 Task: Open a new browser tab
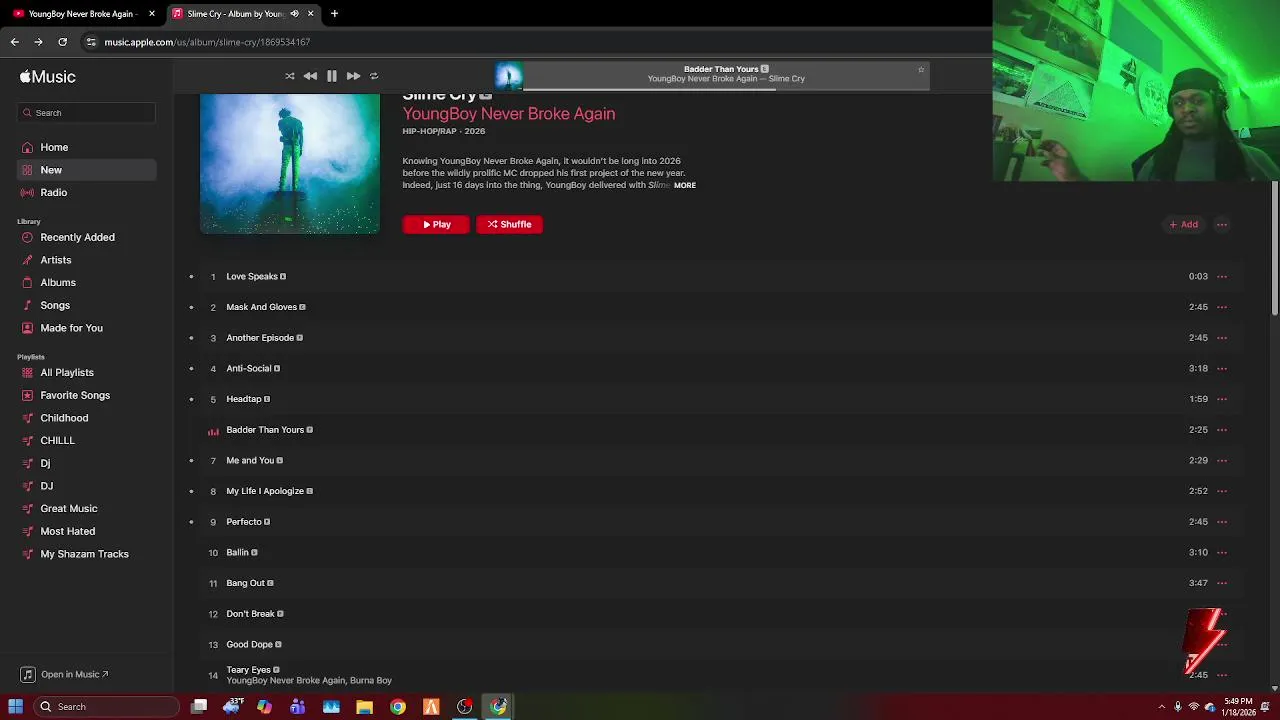[x=334, y=14]
